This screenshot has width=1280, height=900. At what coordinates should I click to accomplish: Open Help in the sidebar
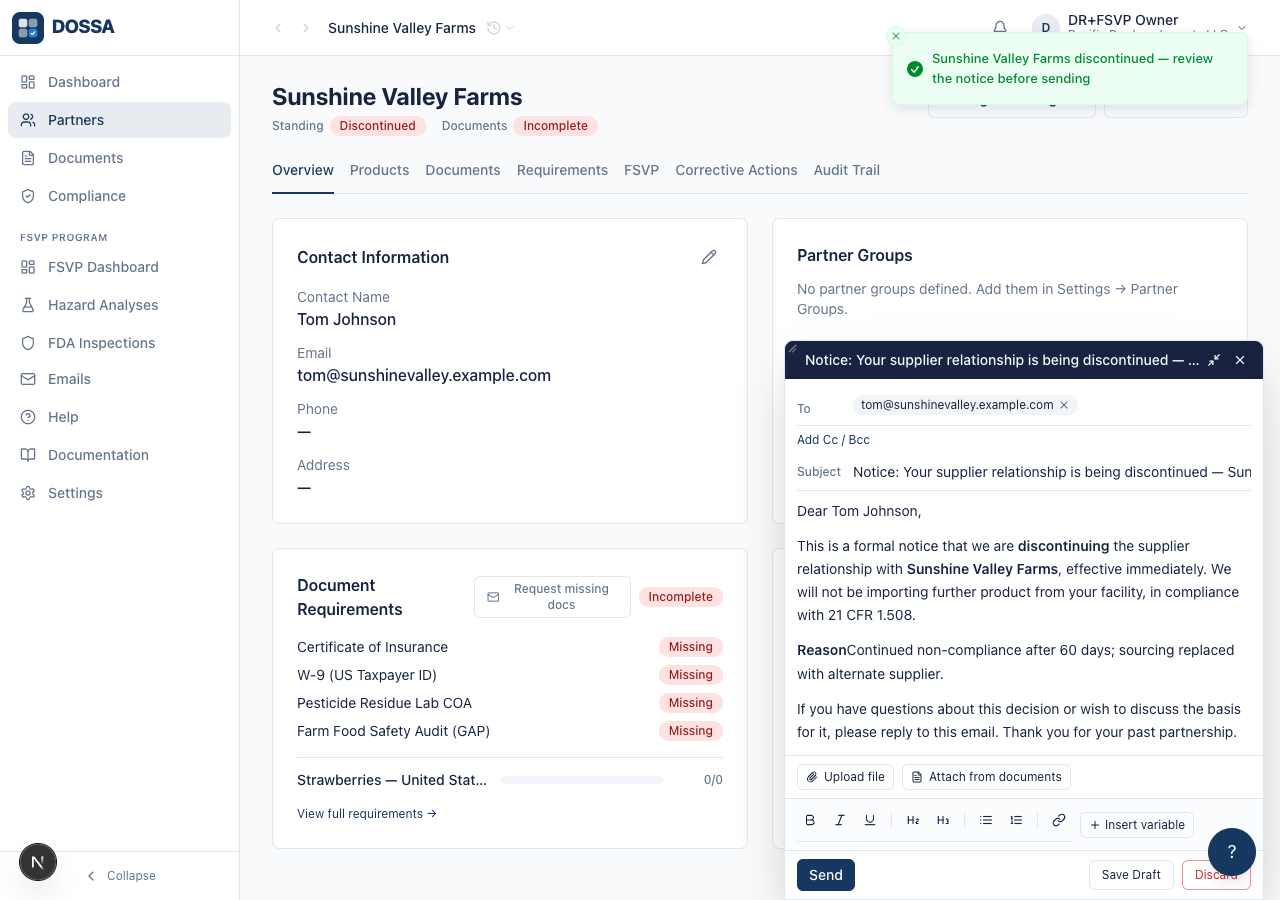(x=119, y=417)
